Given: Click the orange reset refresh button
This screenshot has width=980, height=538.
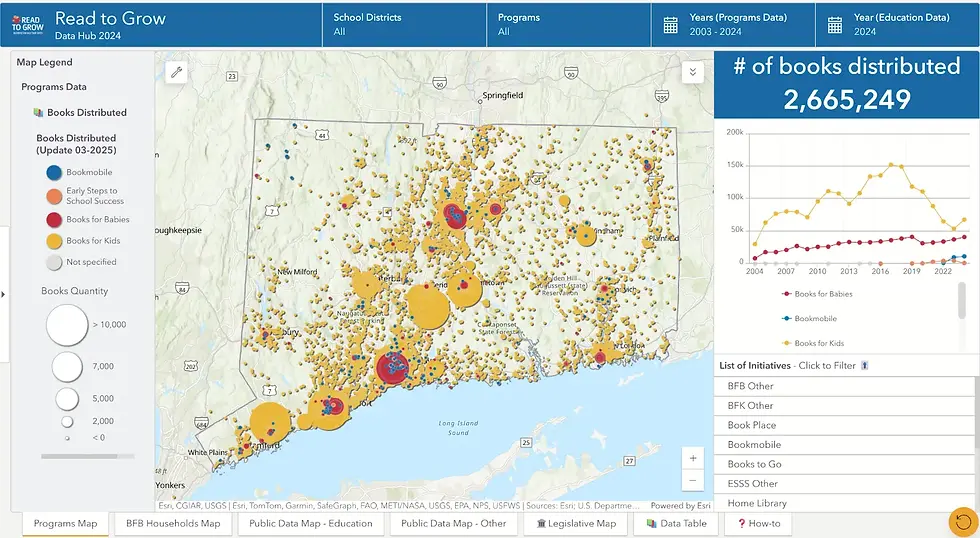Looking at the screenshot, I should pyautogui.click(x=963, y=522).
